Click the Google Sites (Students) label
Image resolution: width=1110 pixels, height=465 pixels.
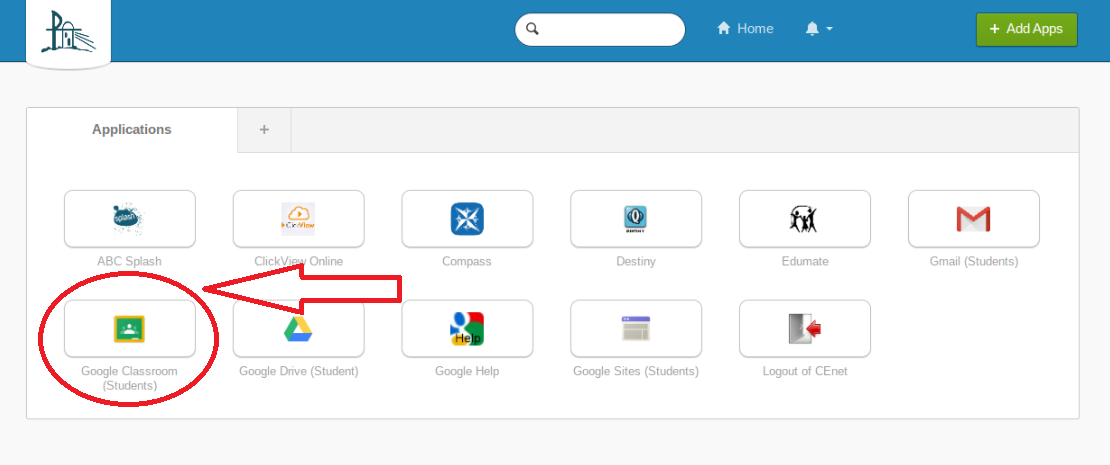pos(636,371)
